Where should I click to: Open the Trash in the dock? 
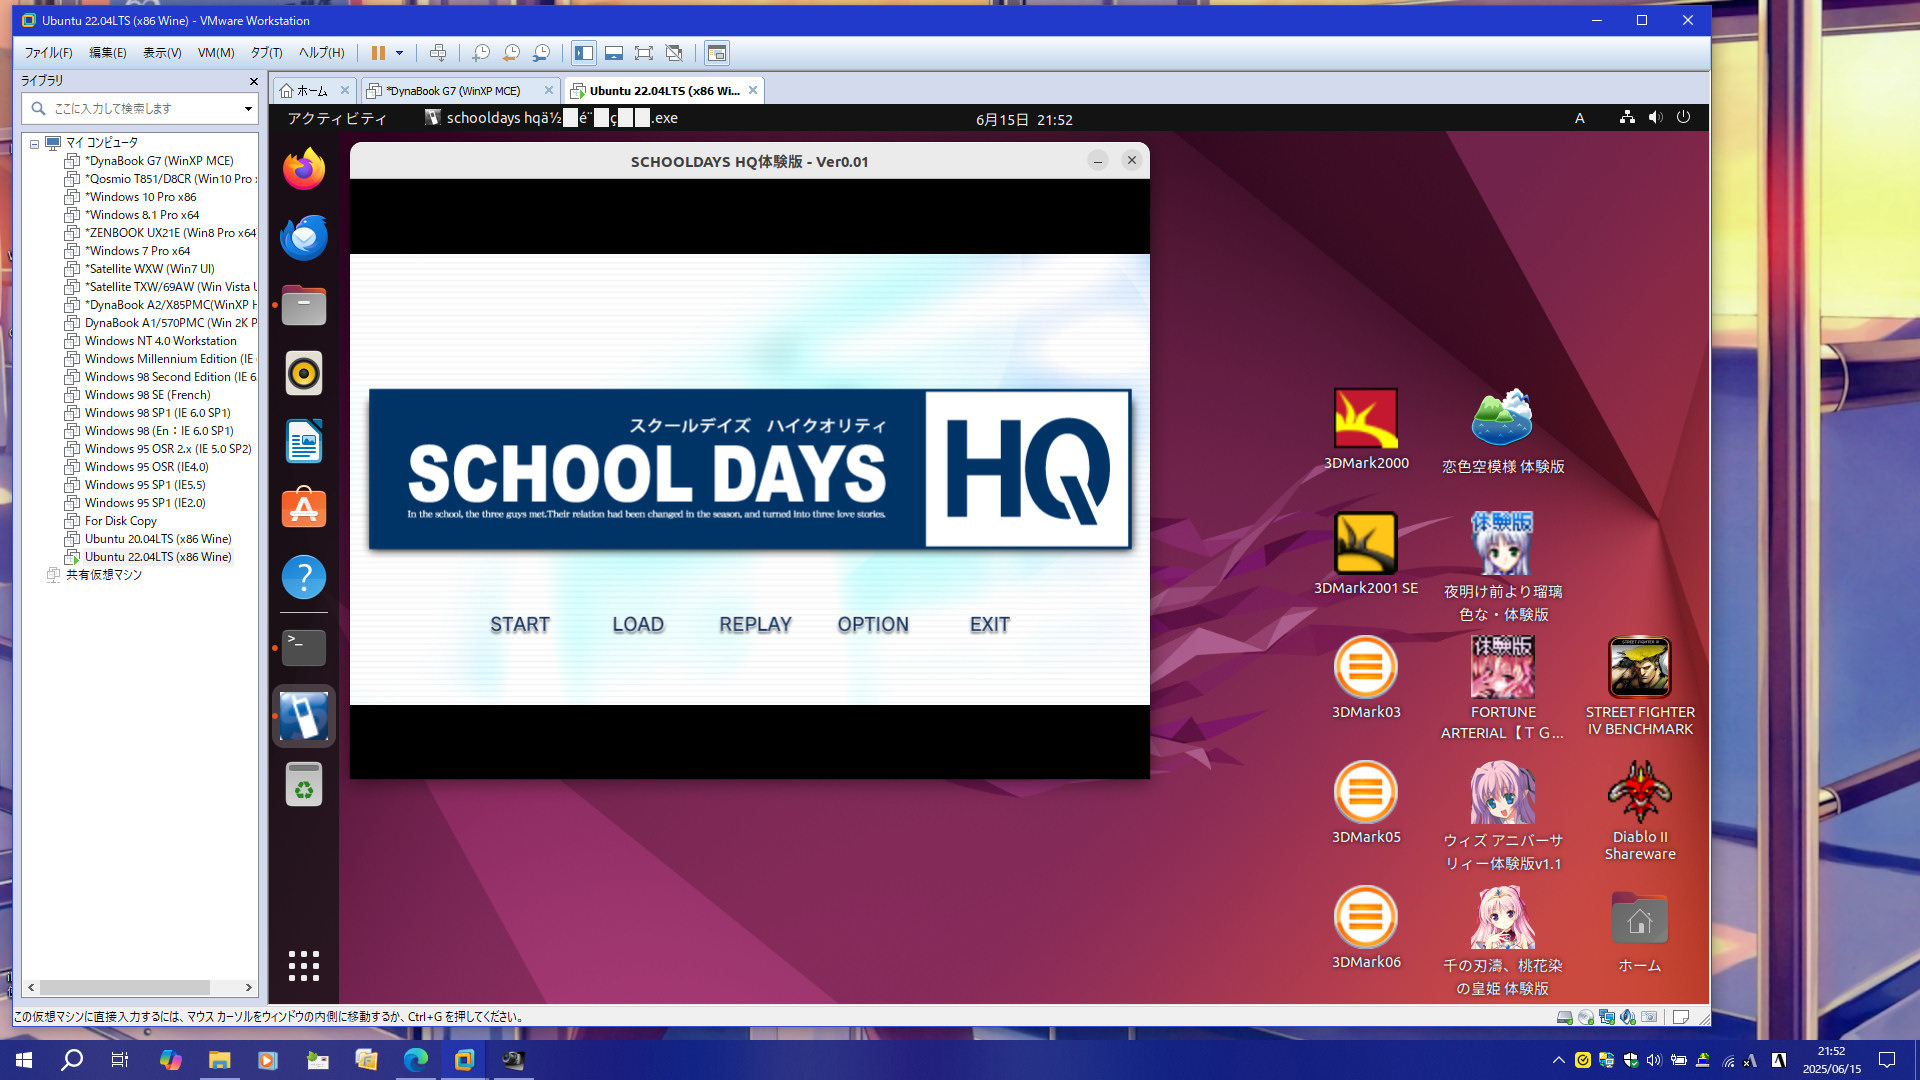304,784
